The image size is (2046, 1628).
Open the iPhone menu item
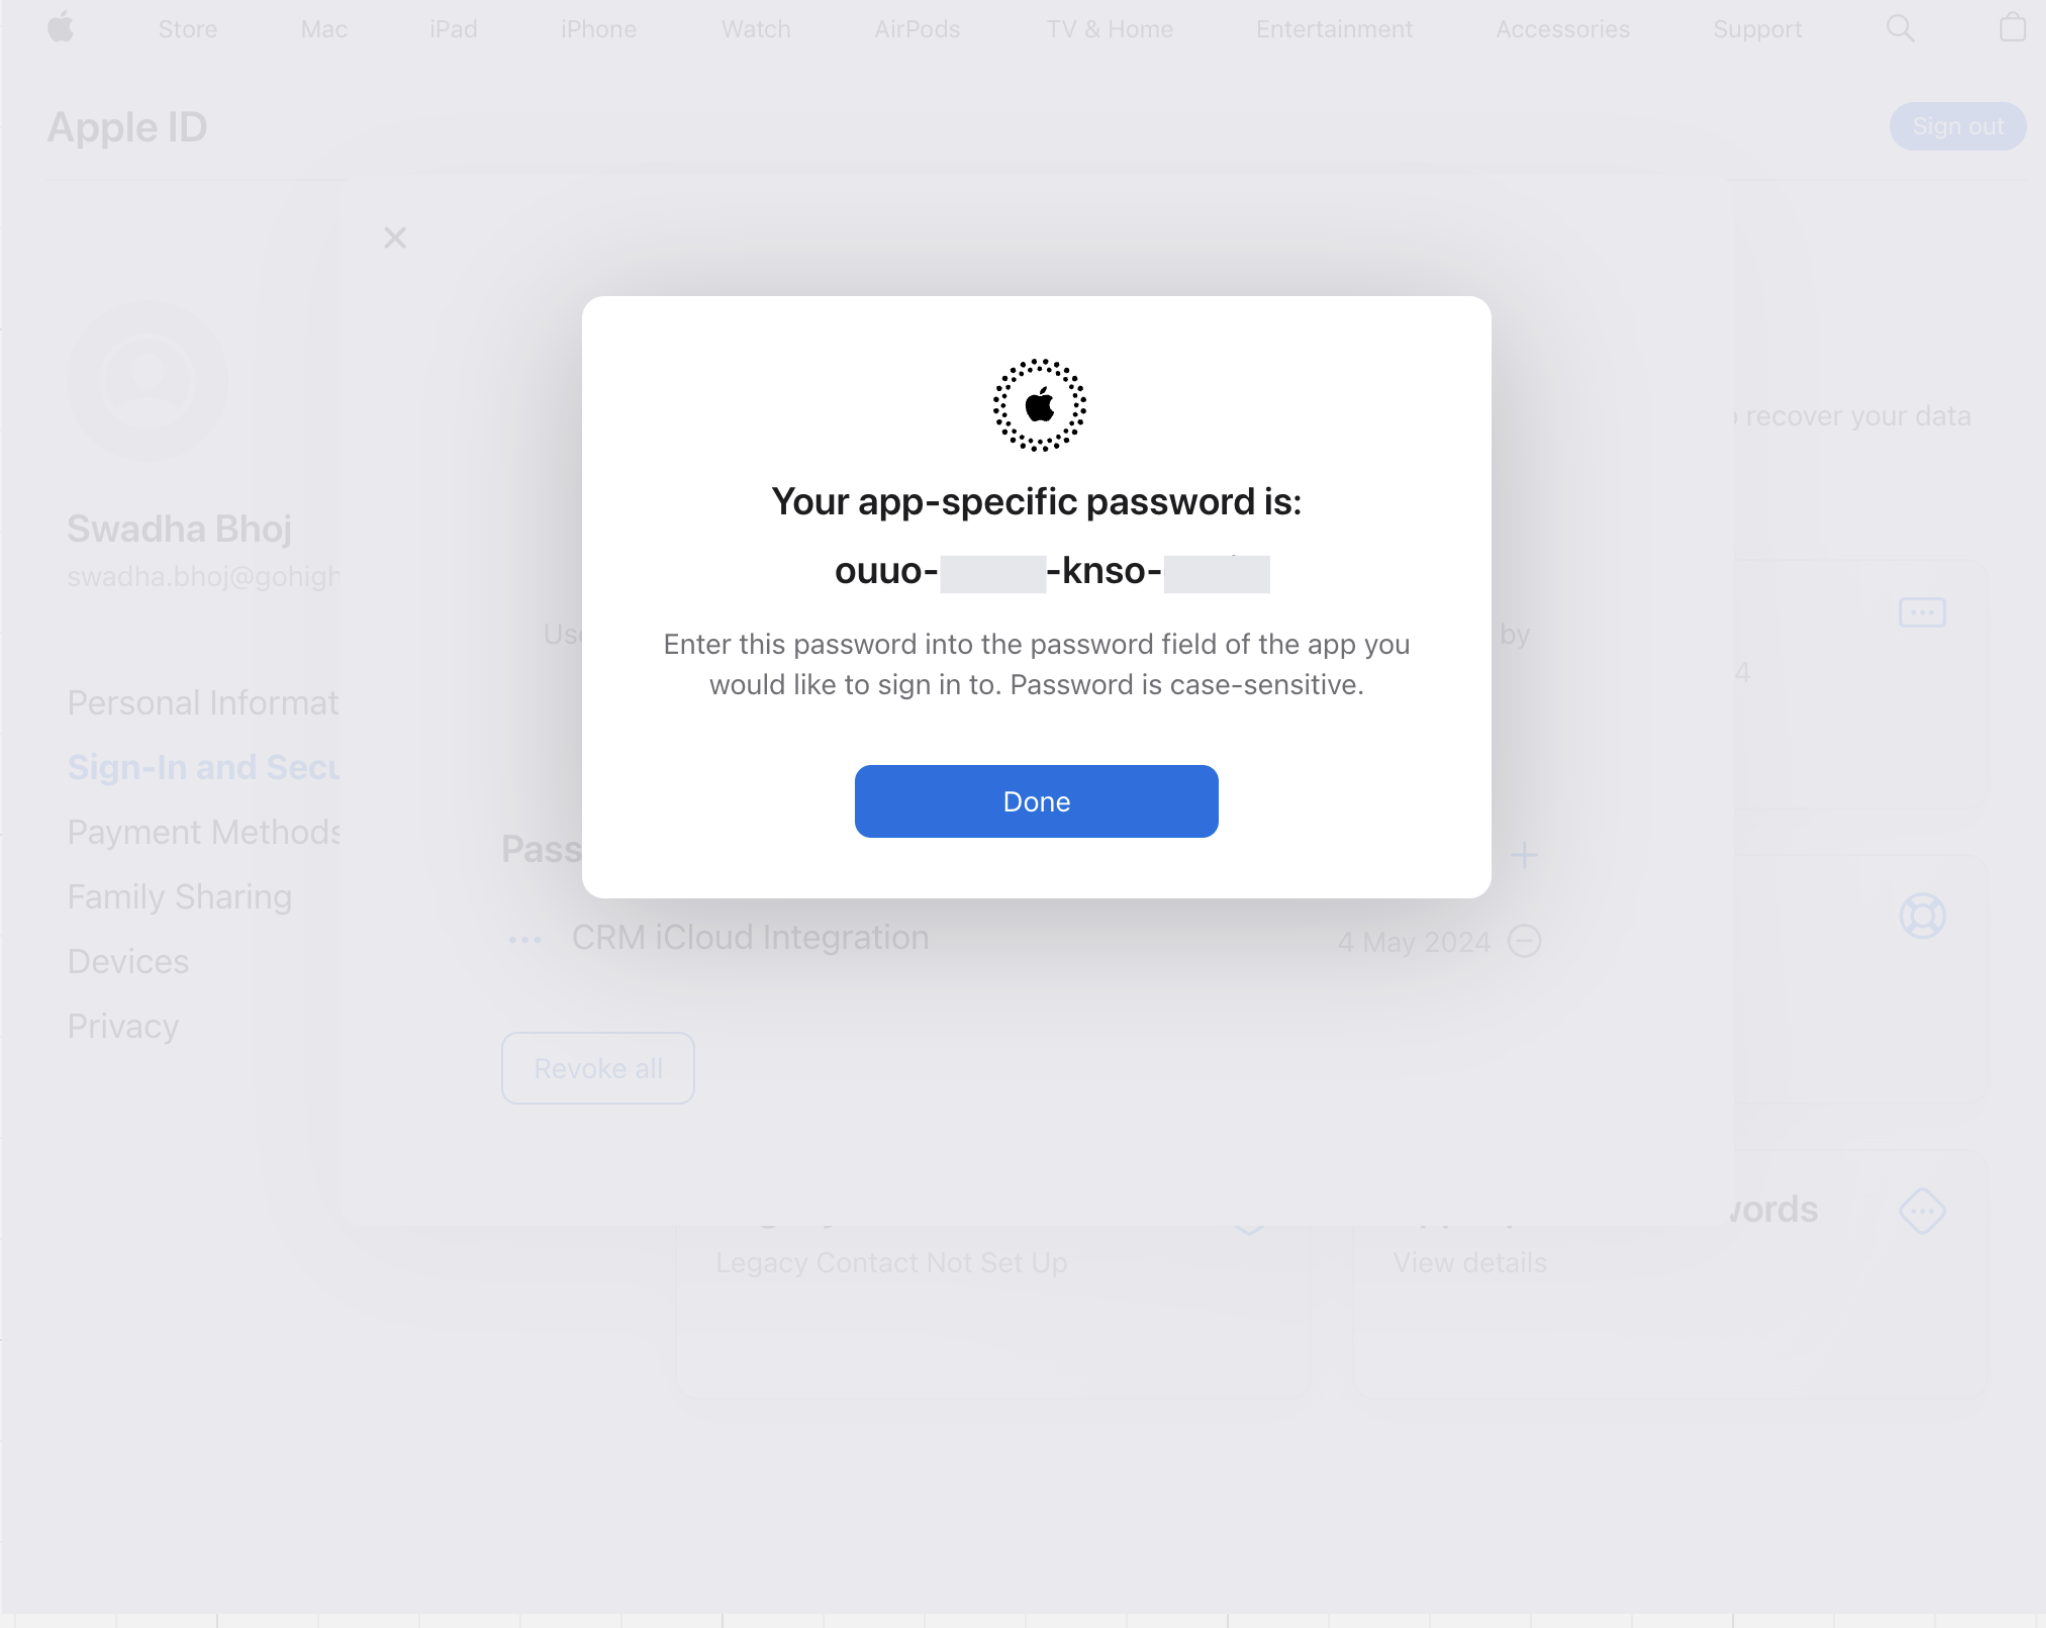(x=598, y=29)
